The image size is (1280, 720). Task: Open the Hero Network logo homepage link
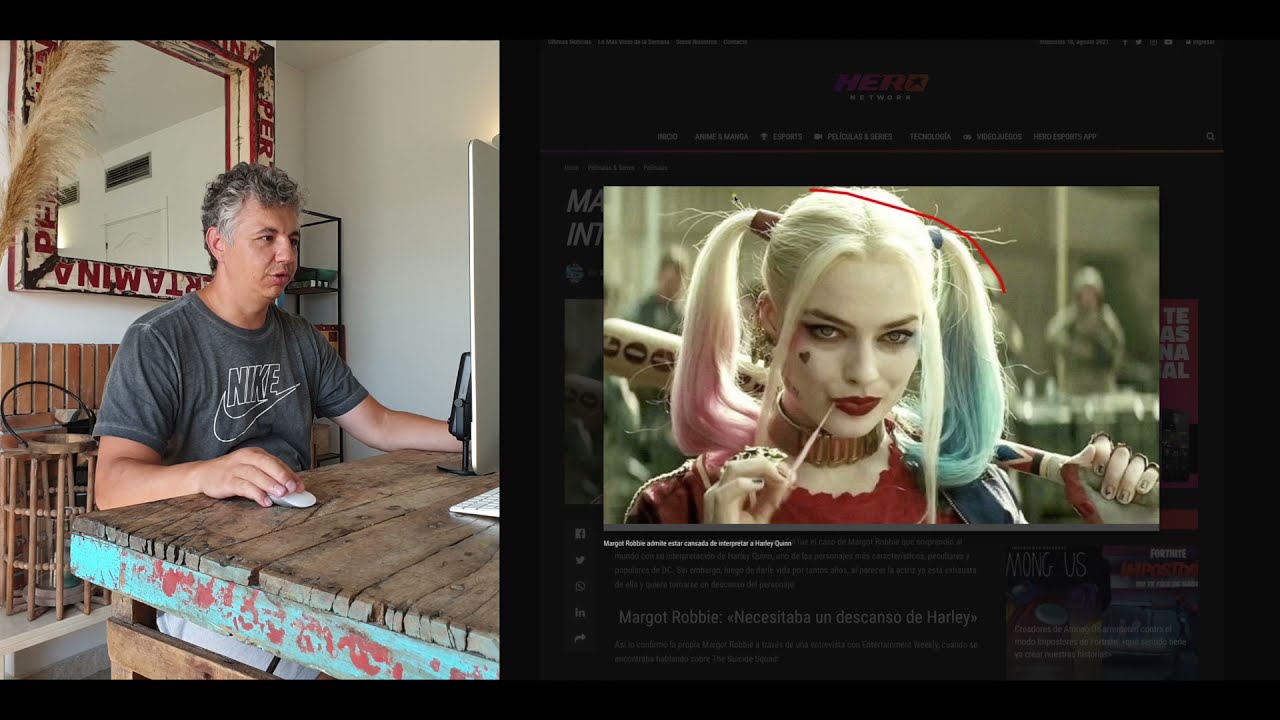[881, 86]
